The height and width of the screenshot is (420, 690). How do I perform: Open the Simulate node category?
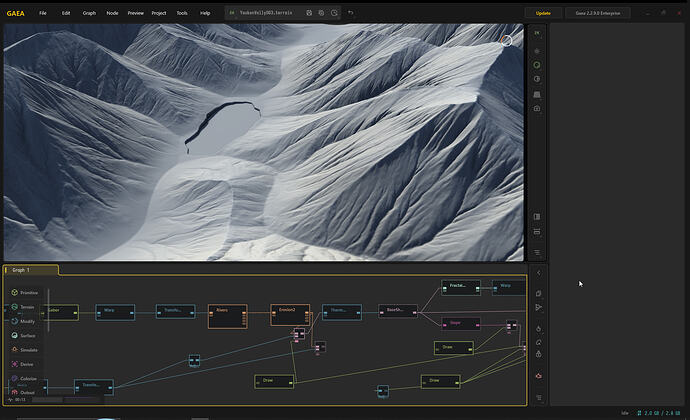(x=25, y=350)
